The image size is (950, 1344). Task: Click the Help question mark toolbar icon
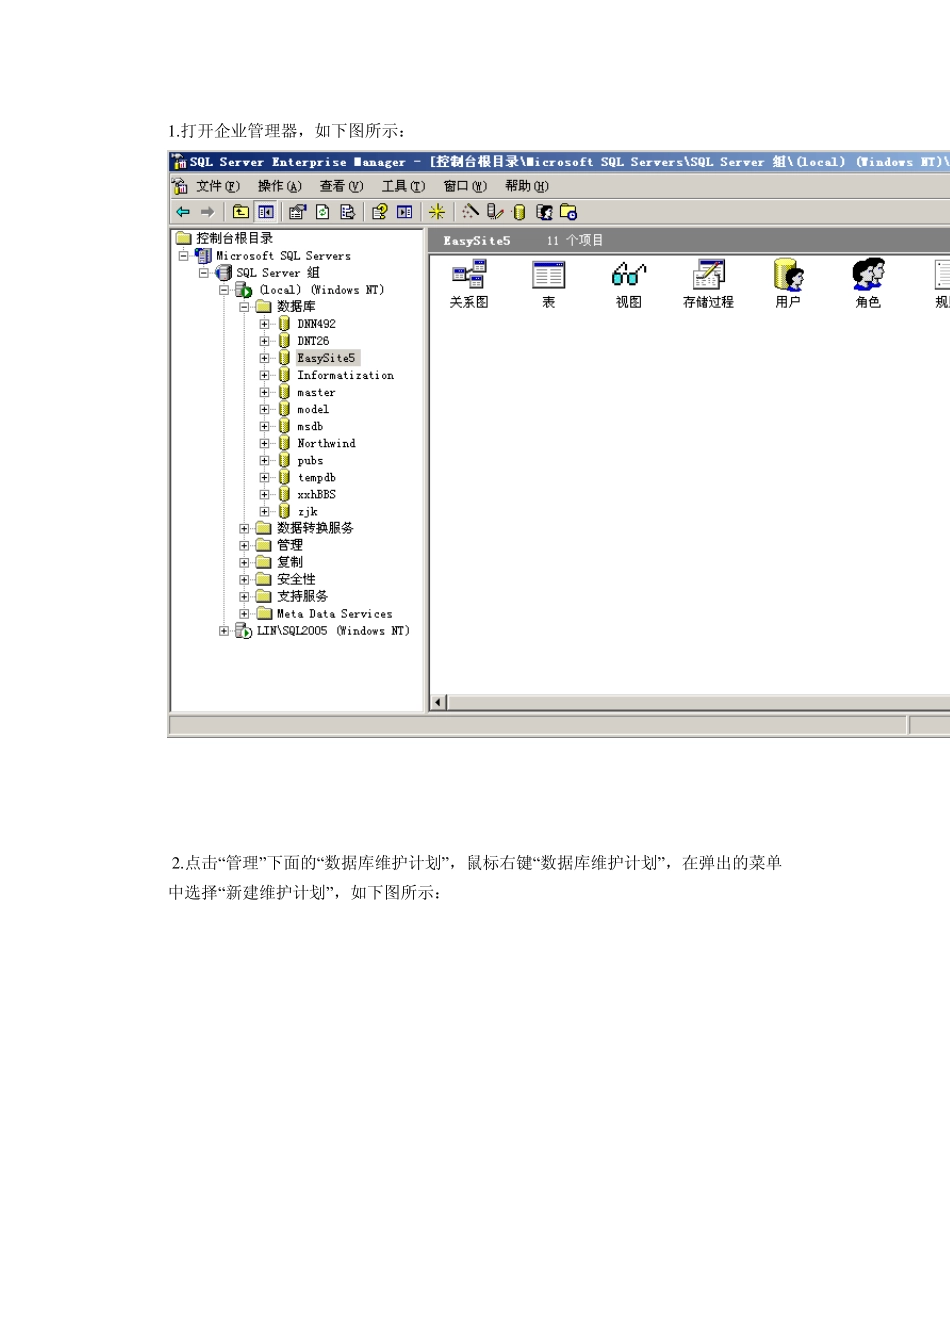[379, 212]
